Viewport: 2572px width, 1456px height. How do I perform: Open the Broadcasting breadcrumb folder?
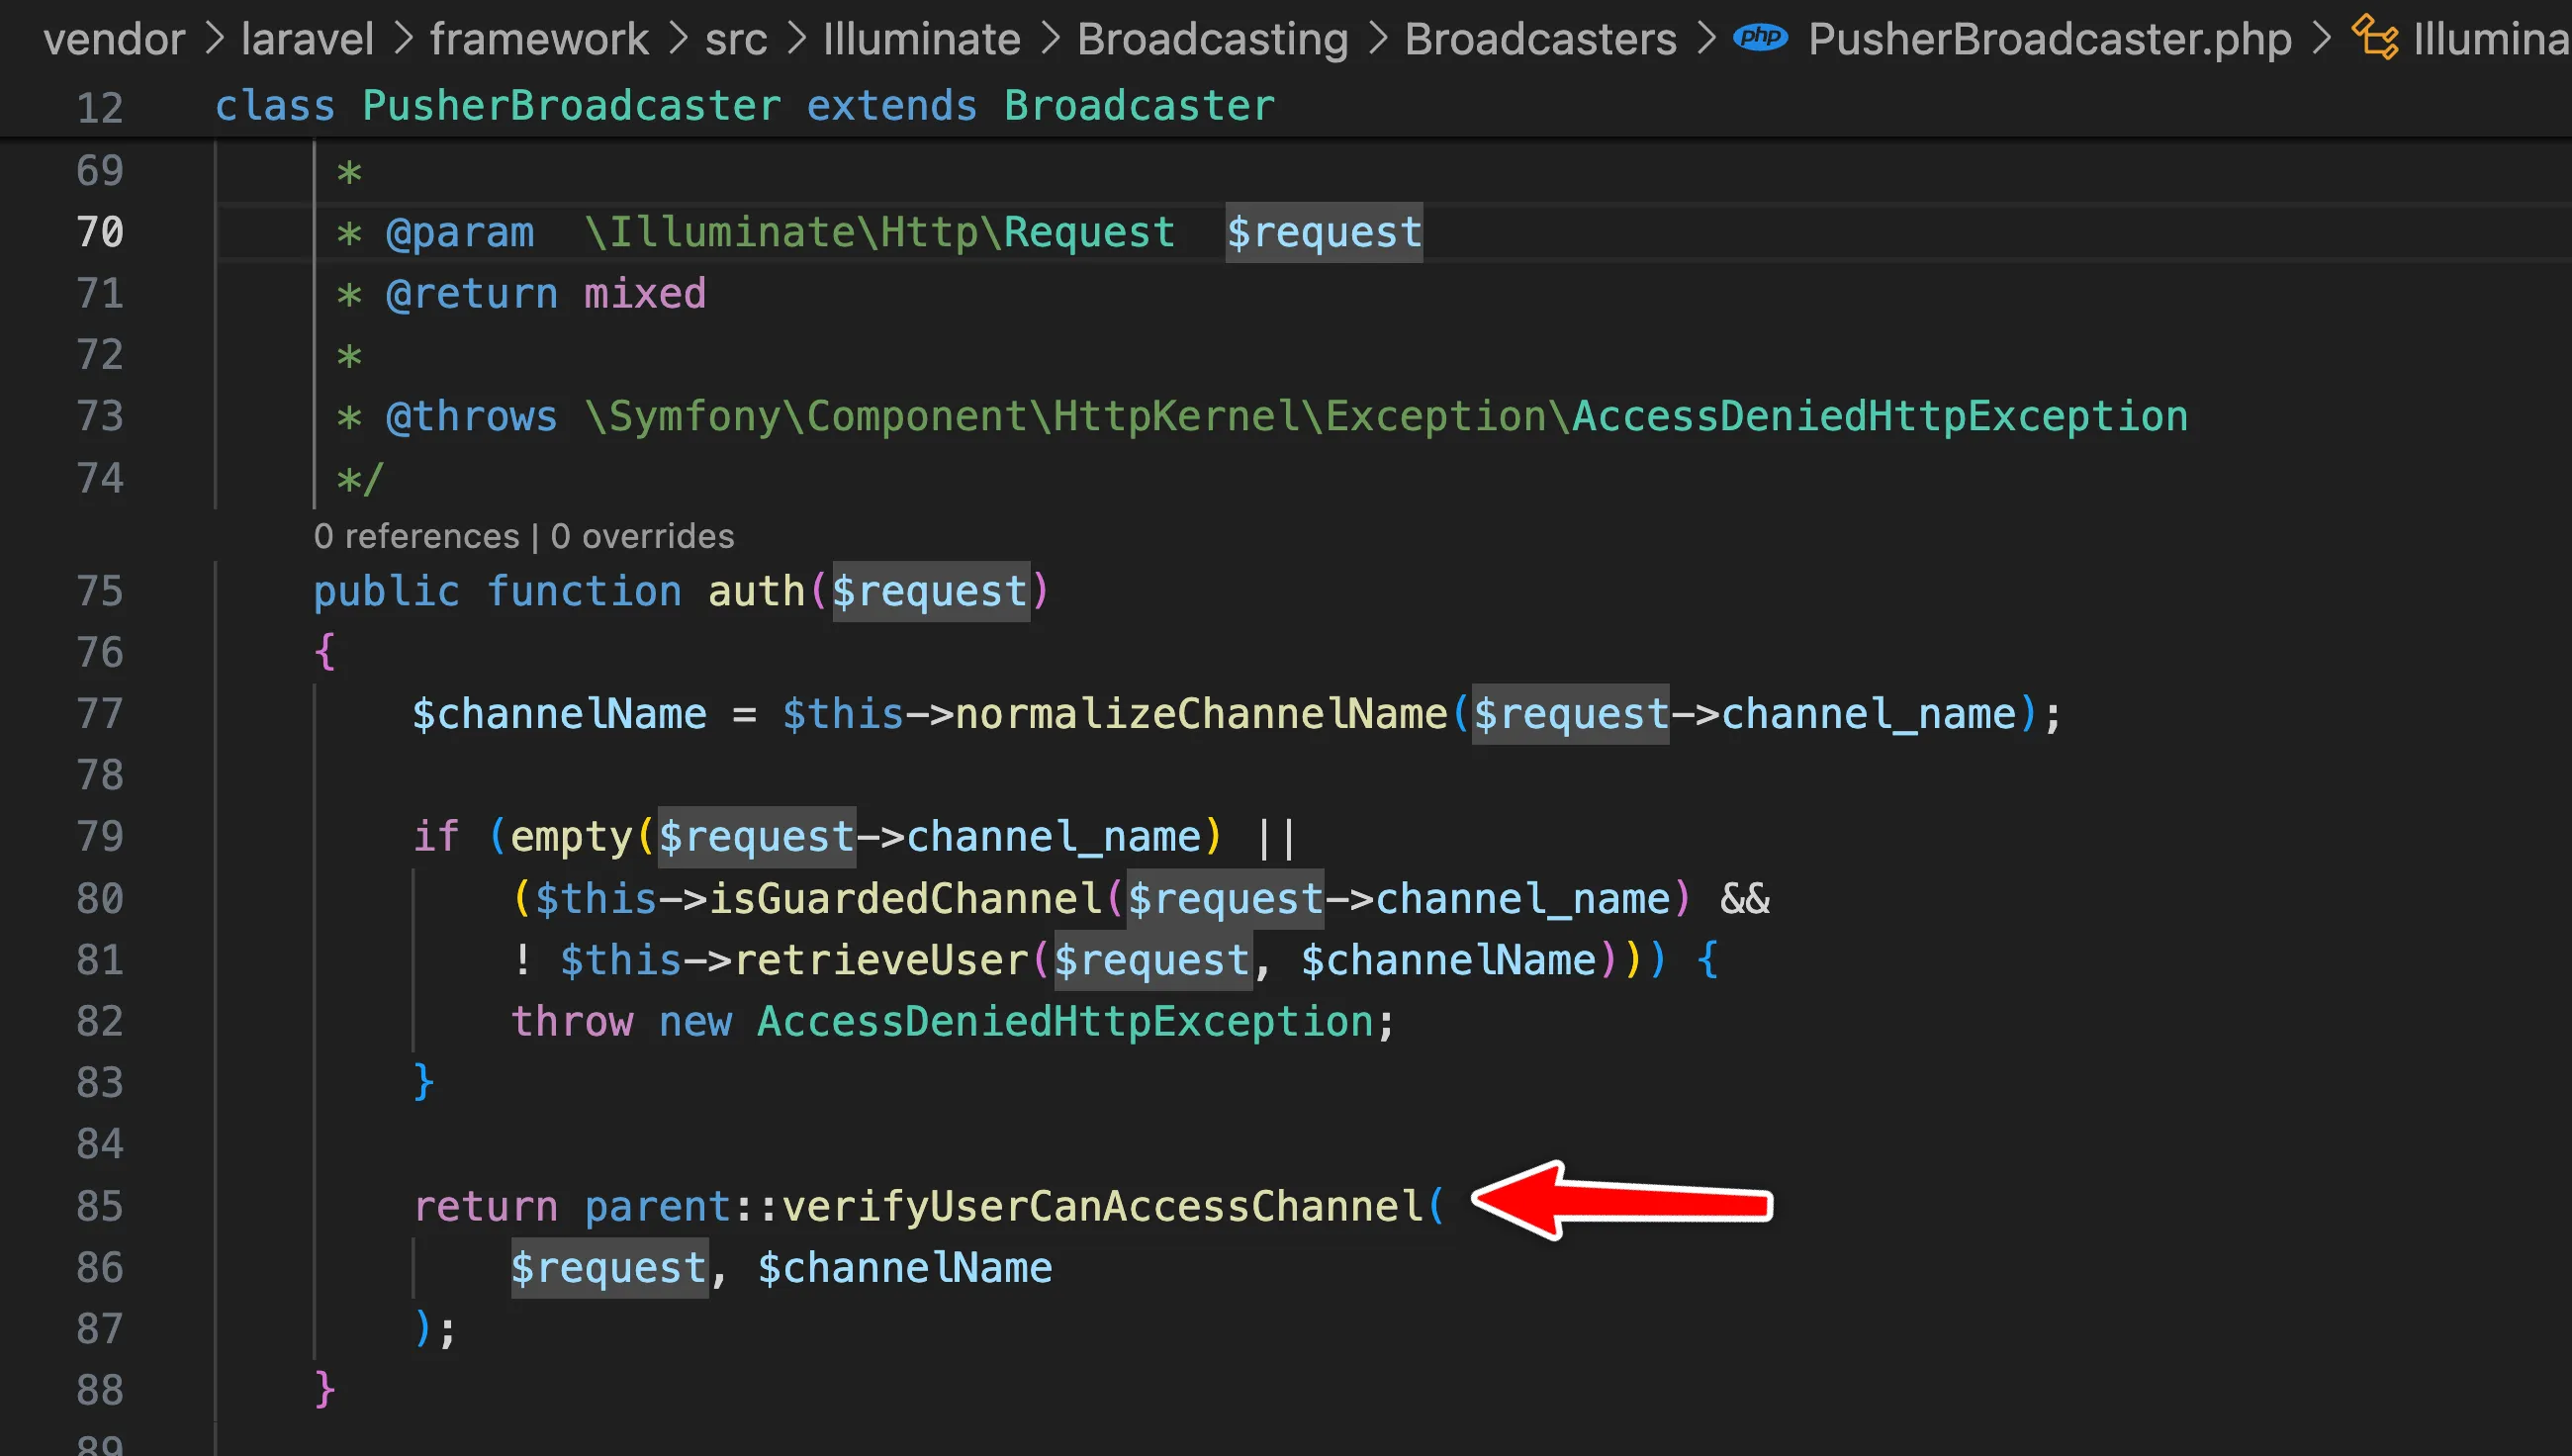click(x=1212, y=40)
